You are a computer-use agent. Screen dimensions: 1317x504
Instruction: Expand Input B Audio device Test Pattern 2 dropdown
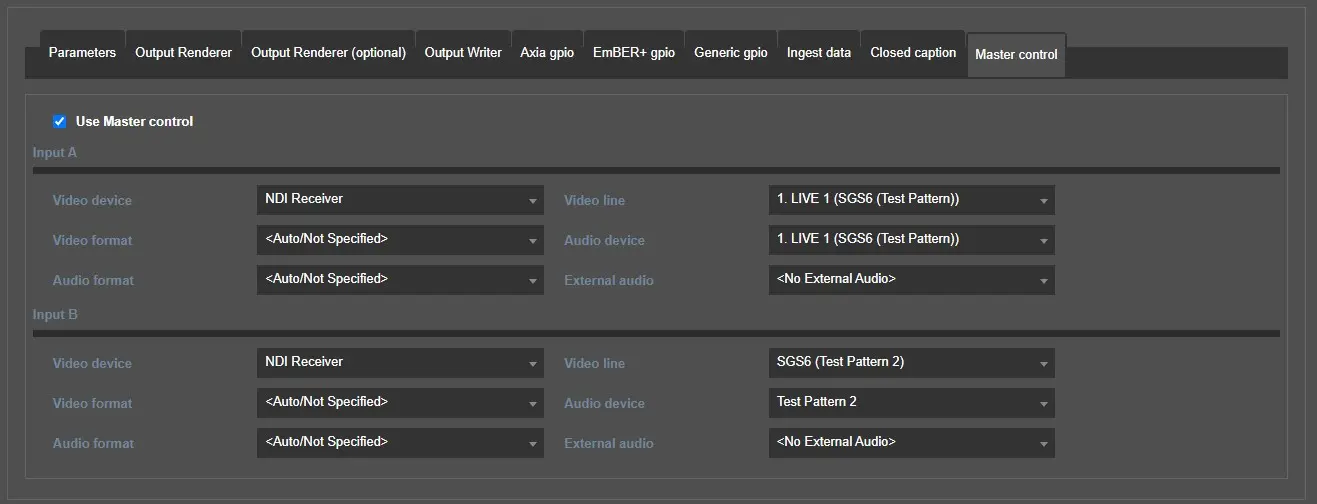coord(911,403)
